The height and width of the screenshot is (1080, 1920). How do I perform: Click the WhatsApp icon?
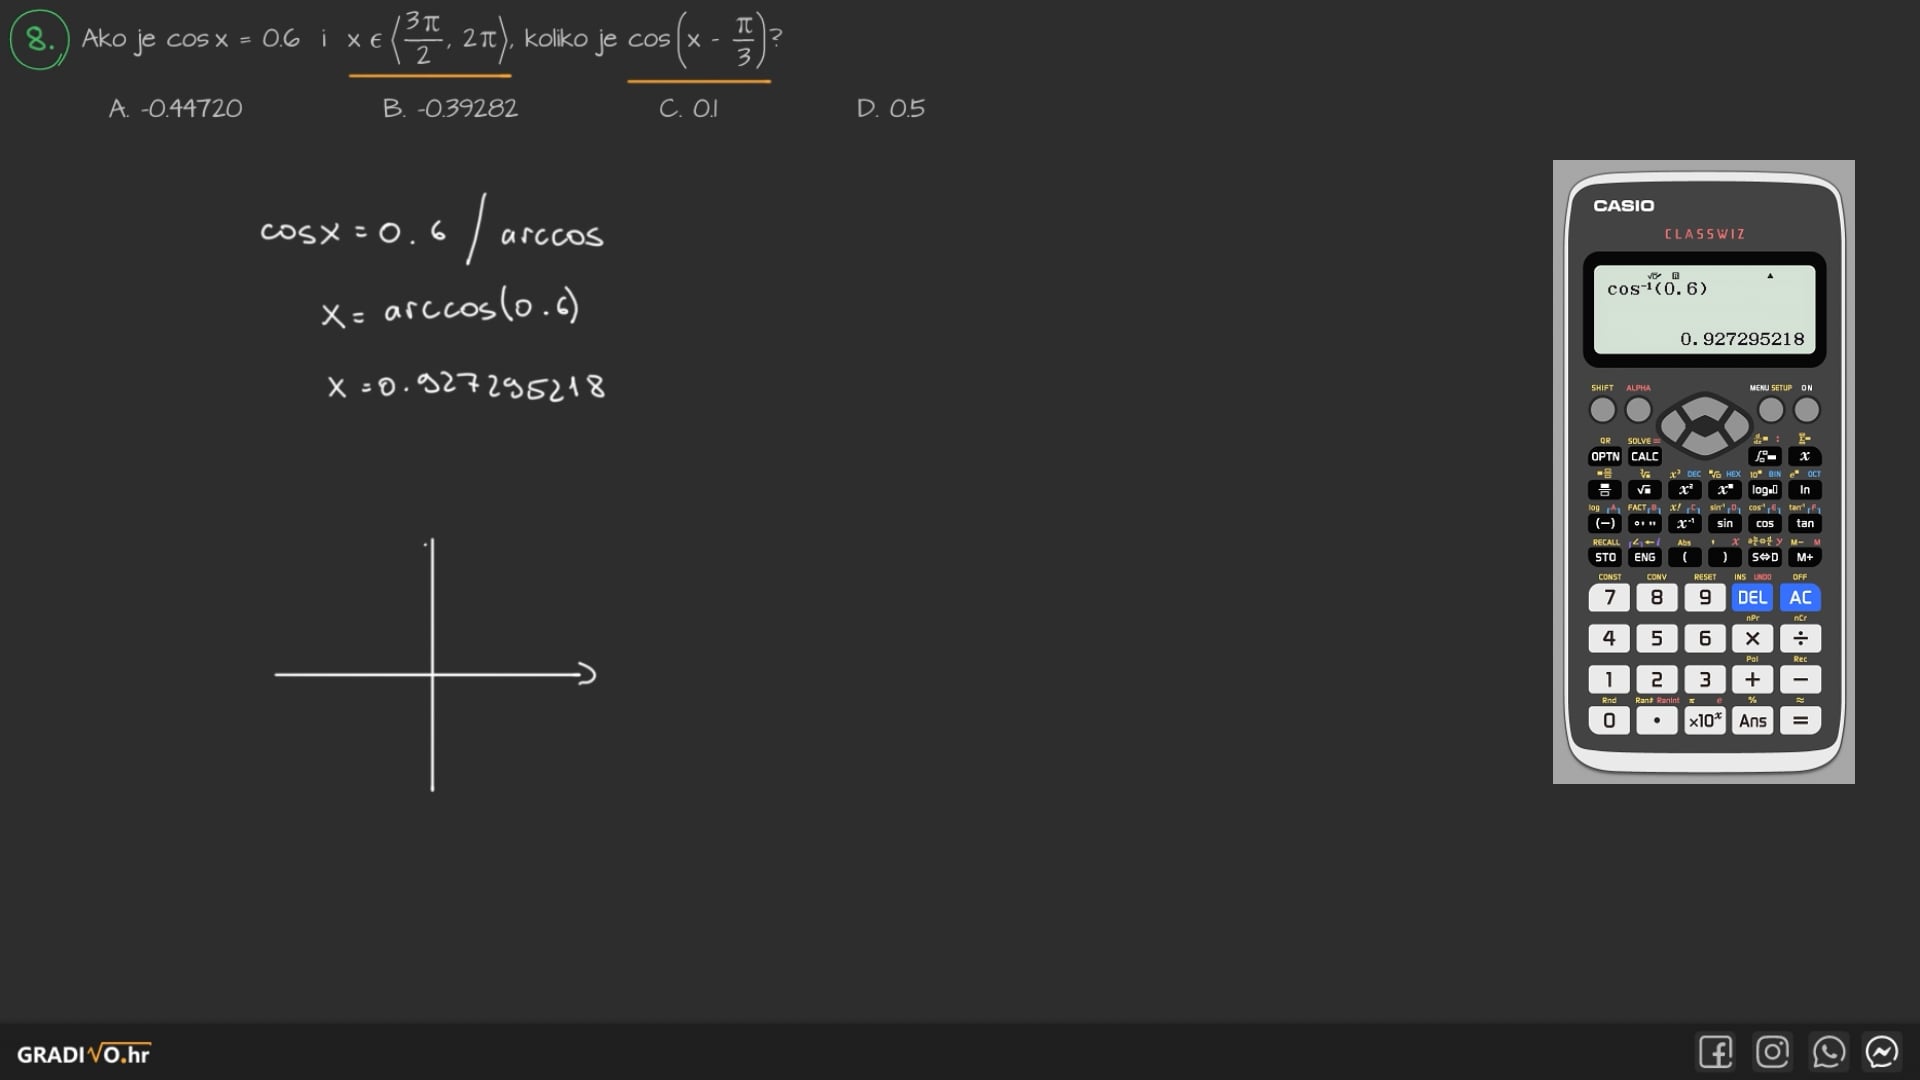click(x=1828, y=1052)
